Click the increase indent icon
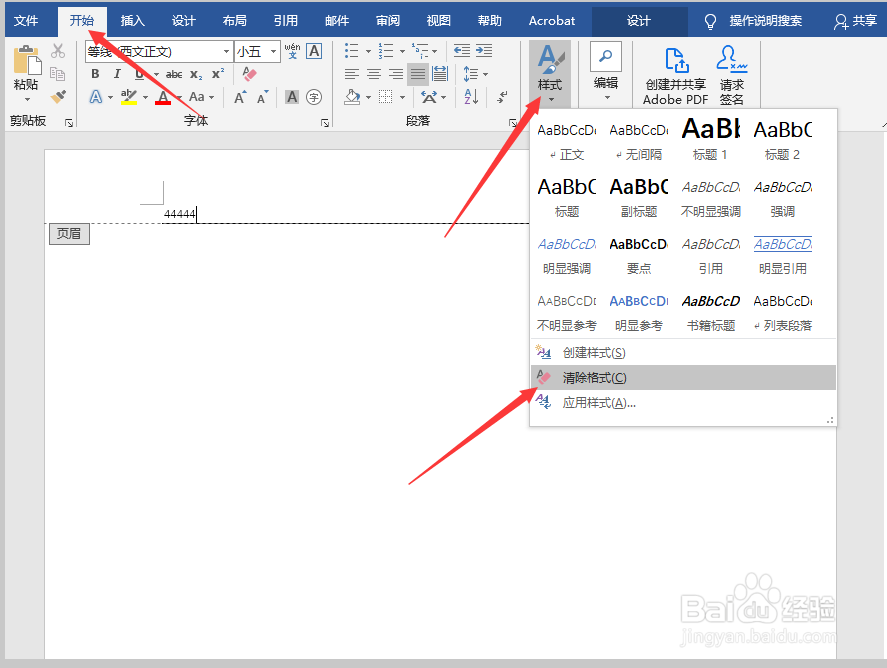Image resolution: width=887 pixels, height=668 pixels. click(x=484, y=51)
